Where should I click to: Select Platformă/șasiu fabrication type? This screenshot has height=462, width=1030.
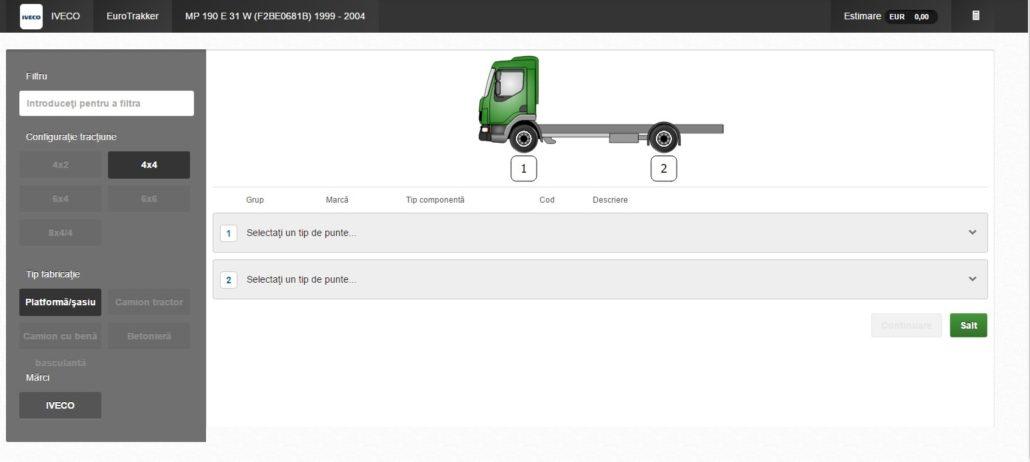[x=60, y=302]
